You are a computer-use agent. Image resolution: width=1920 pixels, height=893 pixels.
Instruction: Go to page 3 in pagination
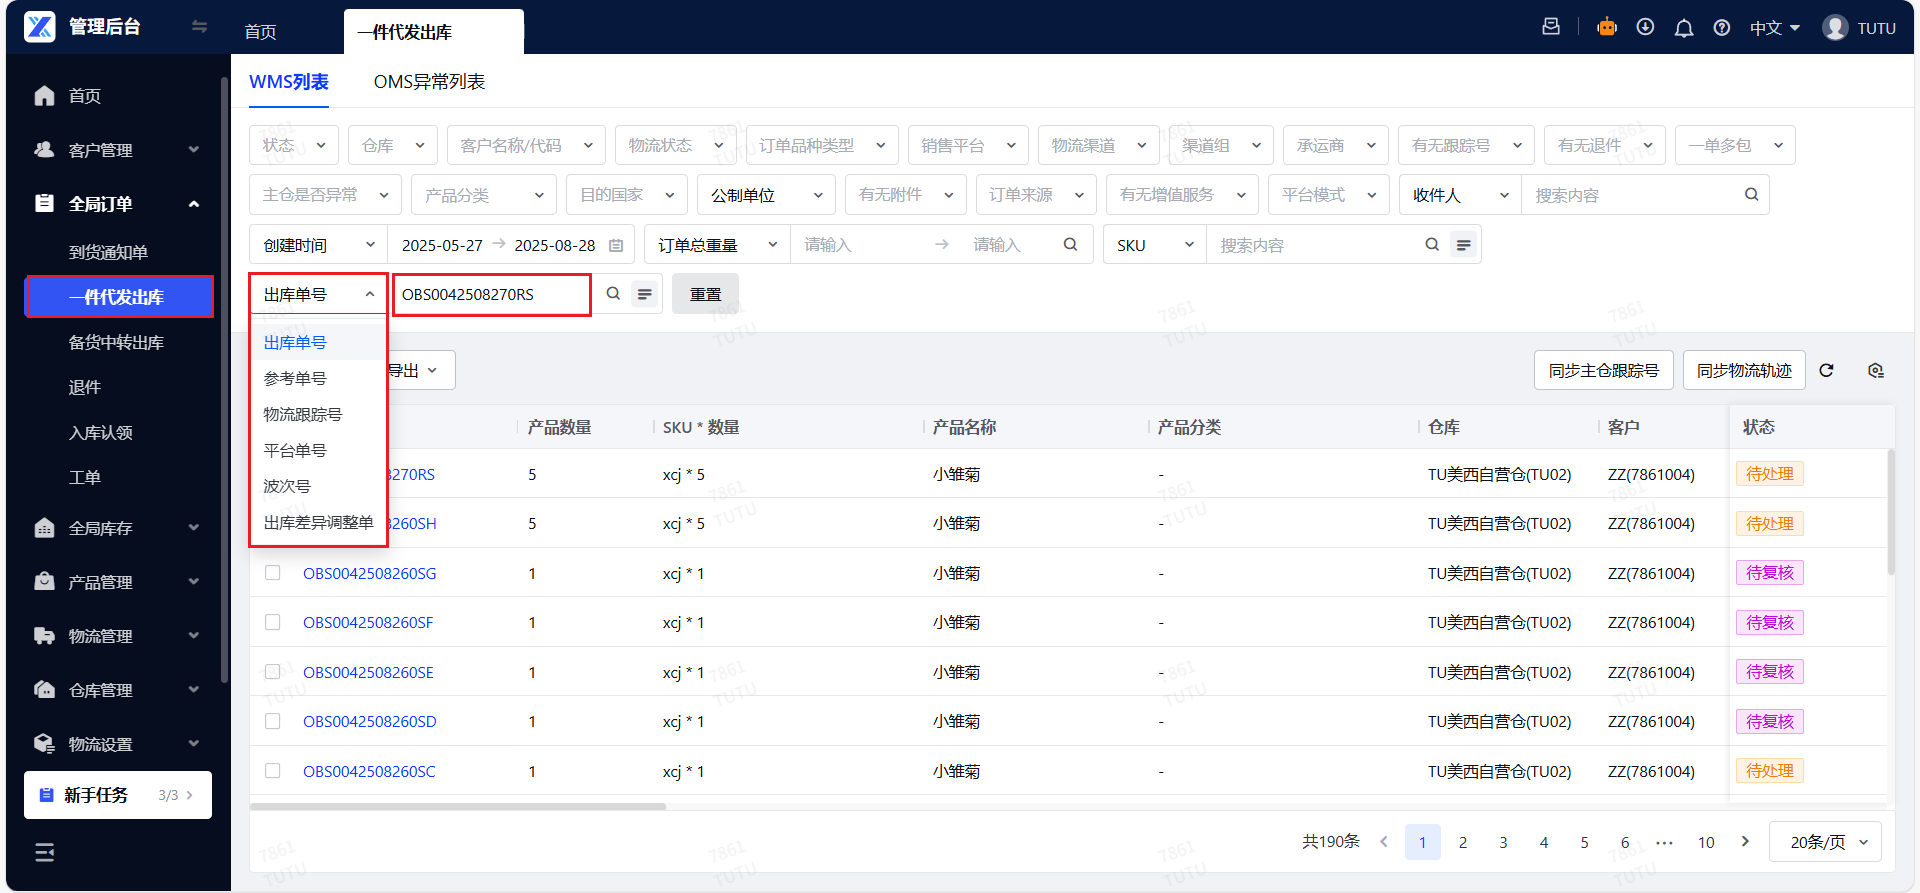click(x=1503, y=842)
